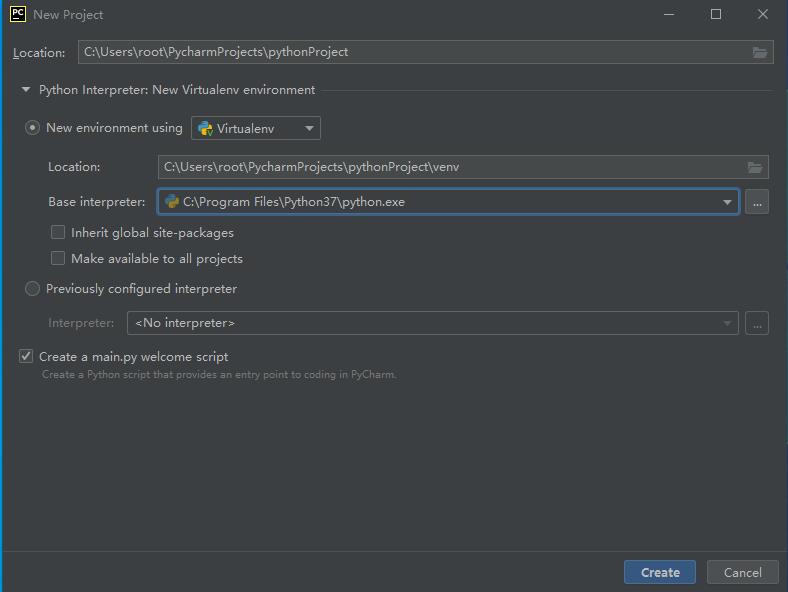Select New environment using radio button
The image size is (788, 592).
click(33, 128)
